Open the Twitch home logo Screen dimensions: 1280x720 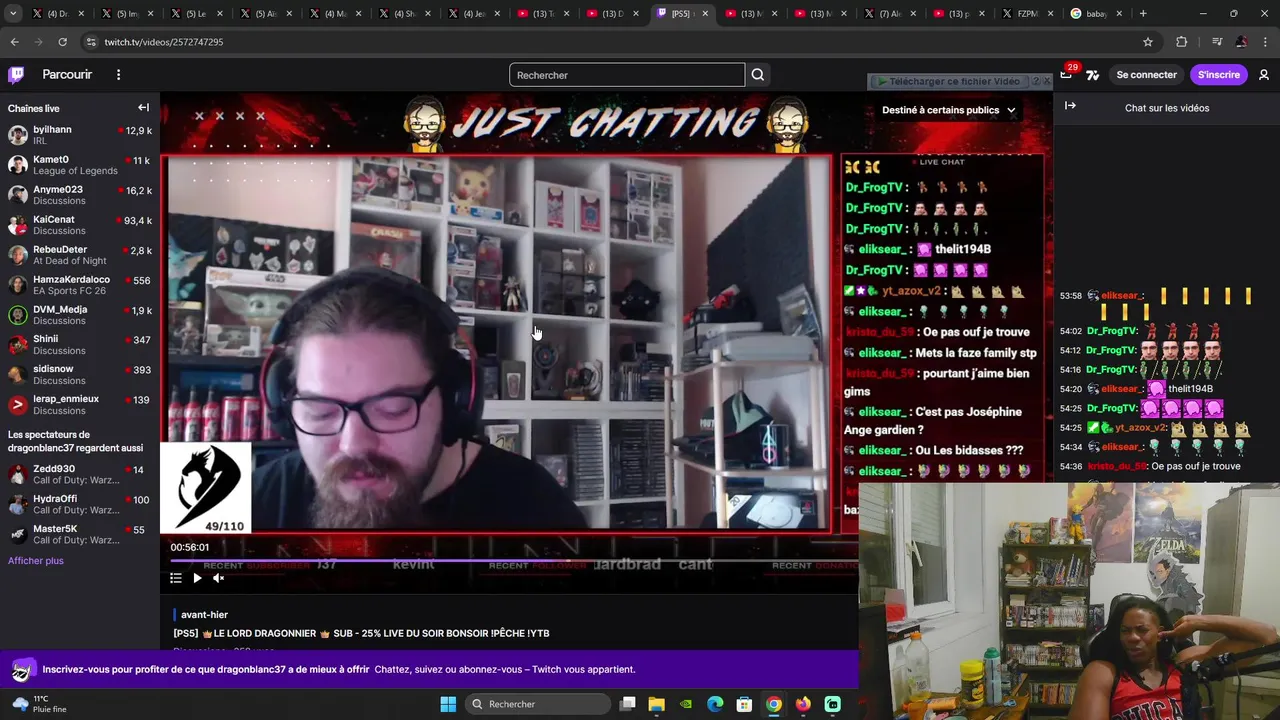[x=16, y=75]
